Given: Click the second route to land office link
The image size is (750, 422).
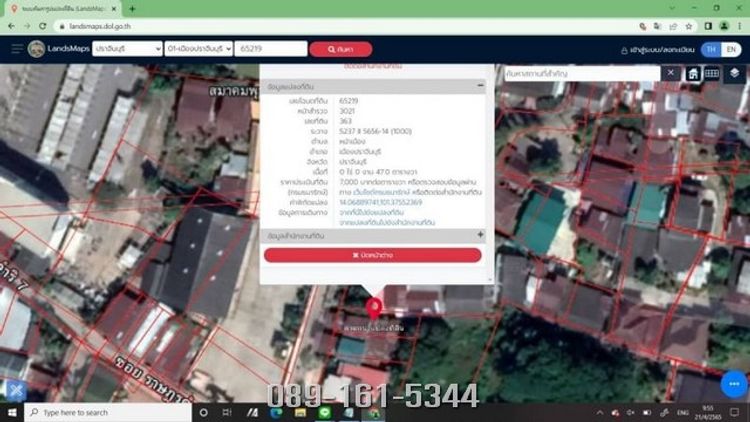Looking at the screenshot, I should (387, 222).
